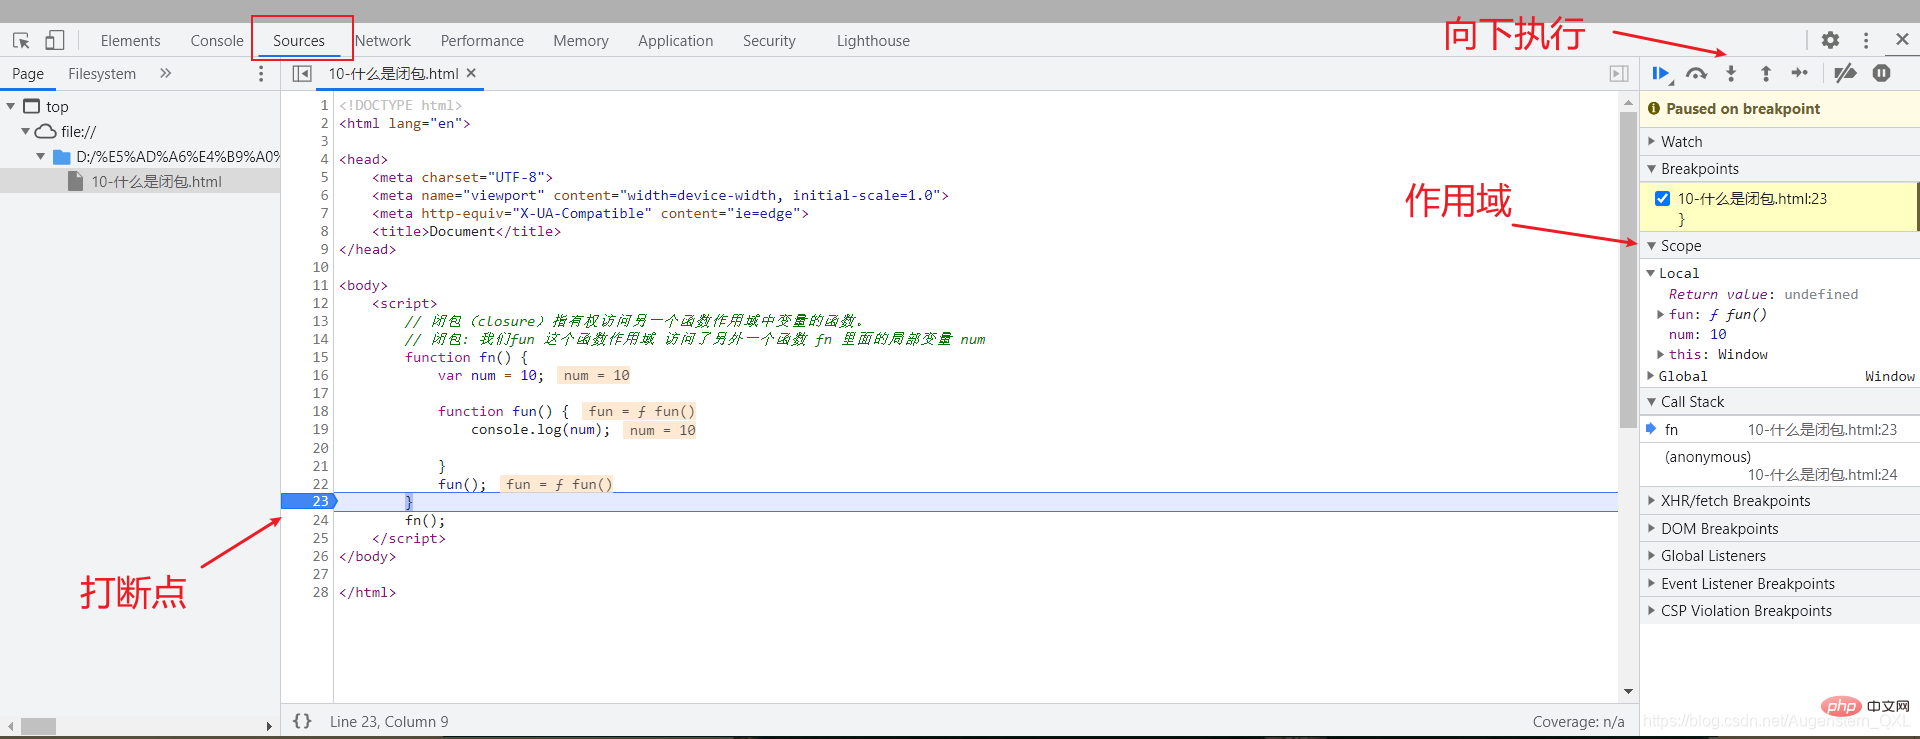1920x739 pixels.
Task: Click the Step button in debugger toolbar
Action: pyautogui.click(x=1800, y=73)
